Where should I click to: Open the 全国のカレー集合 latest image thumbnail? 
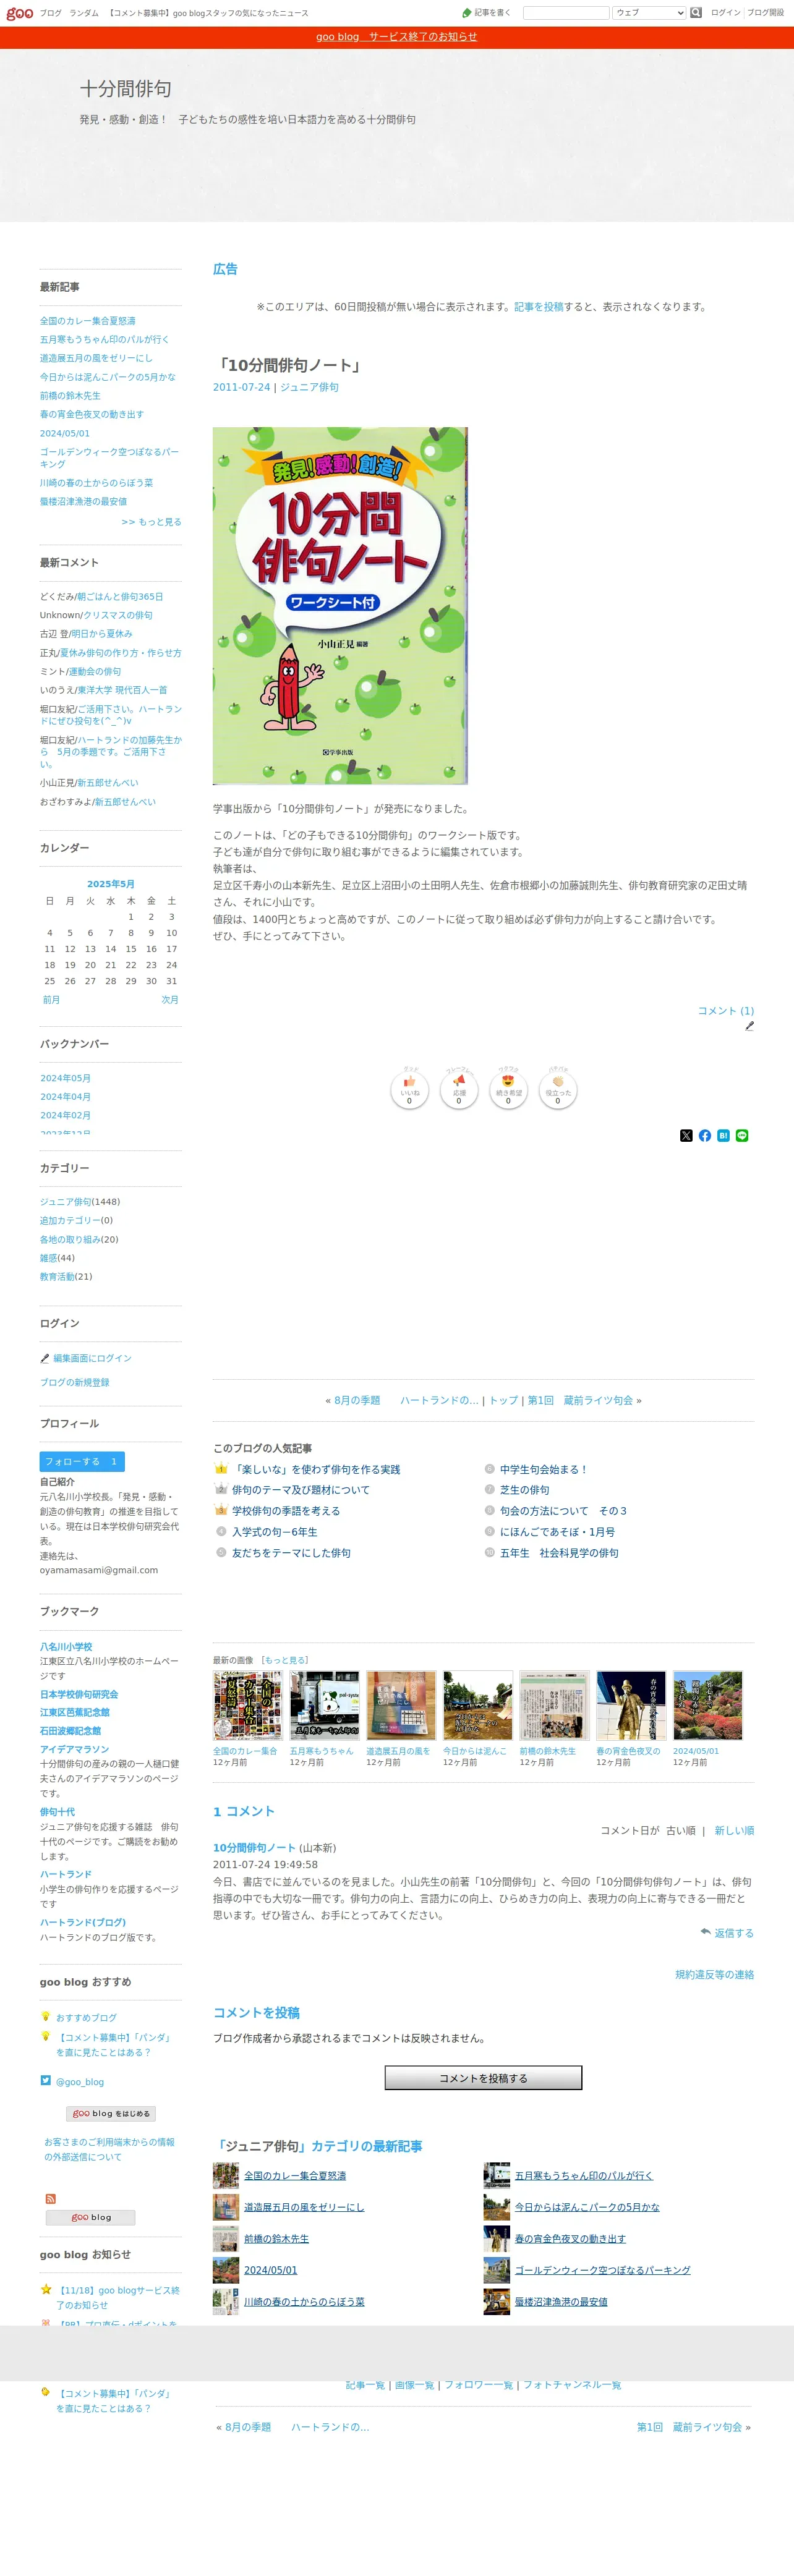[x=247, y=1706]
